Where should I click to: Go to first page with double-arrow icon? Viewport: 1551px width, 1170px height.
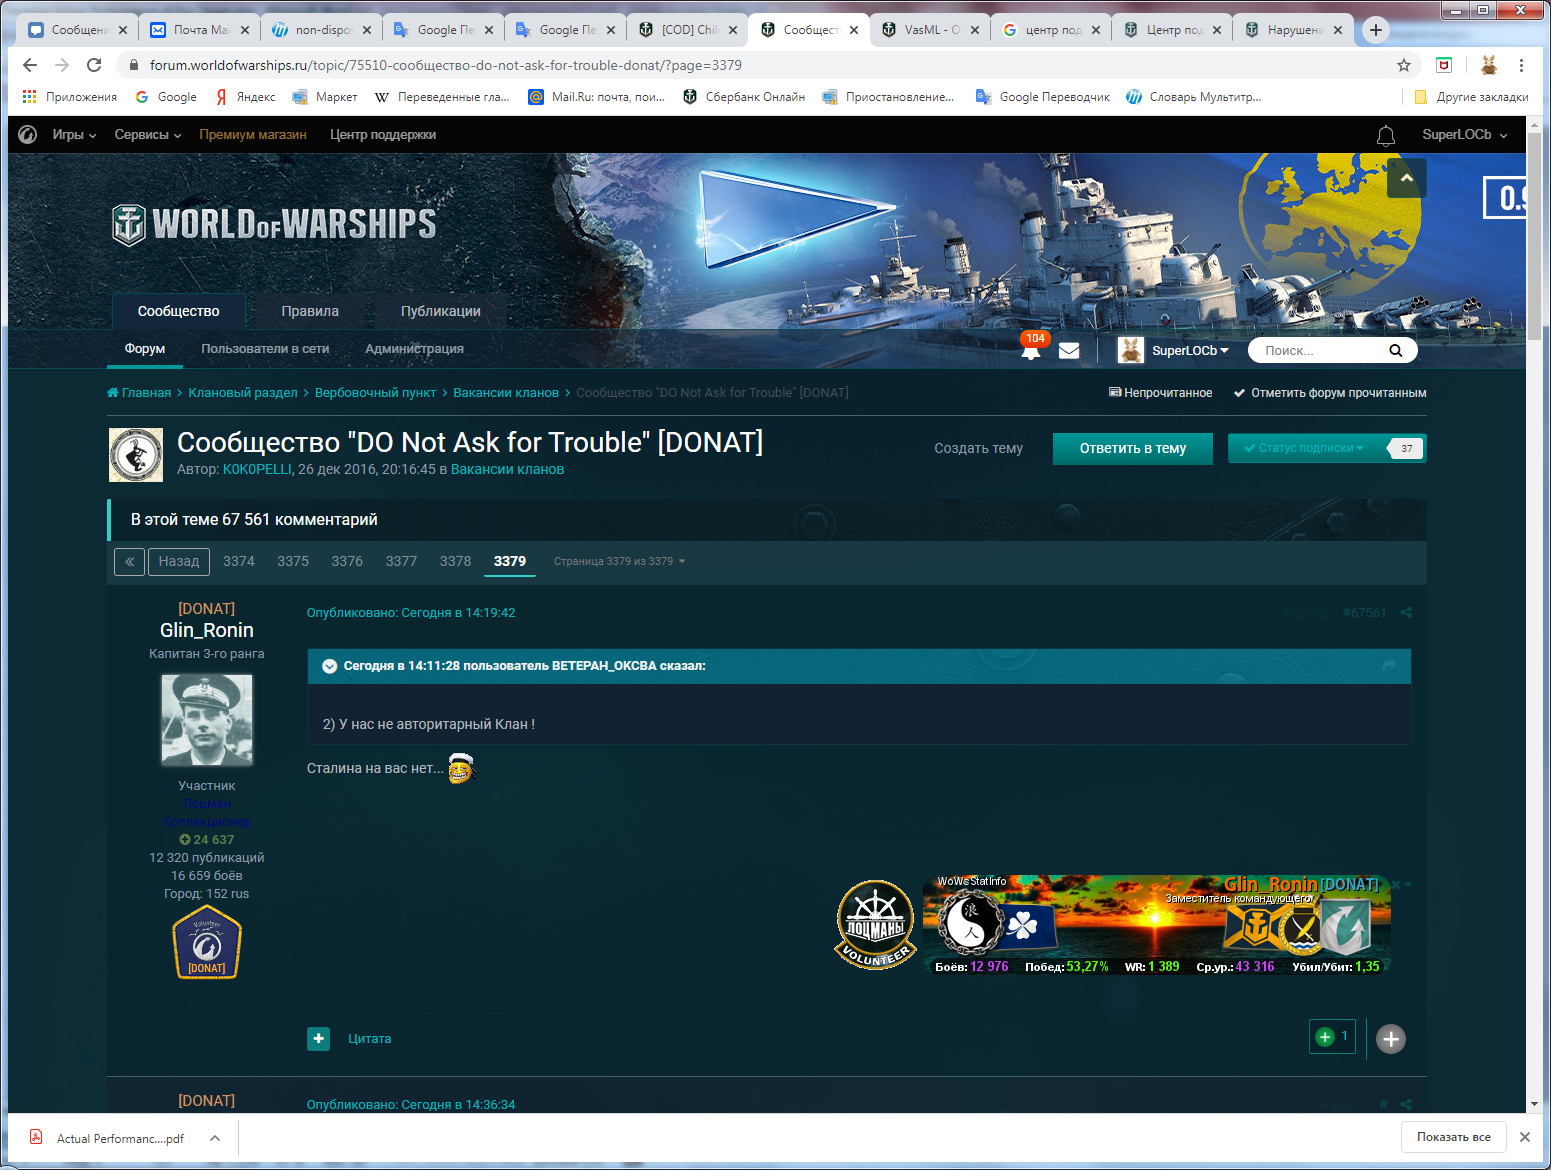click(129, 562)
